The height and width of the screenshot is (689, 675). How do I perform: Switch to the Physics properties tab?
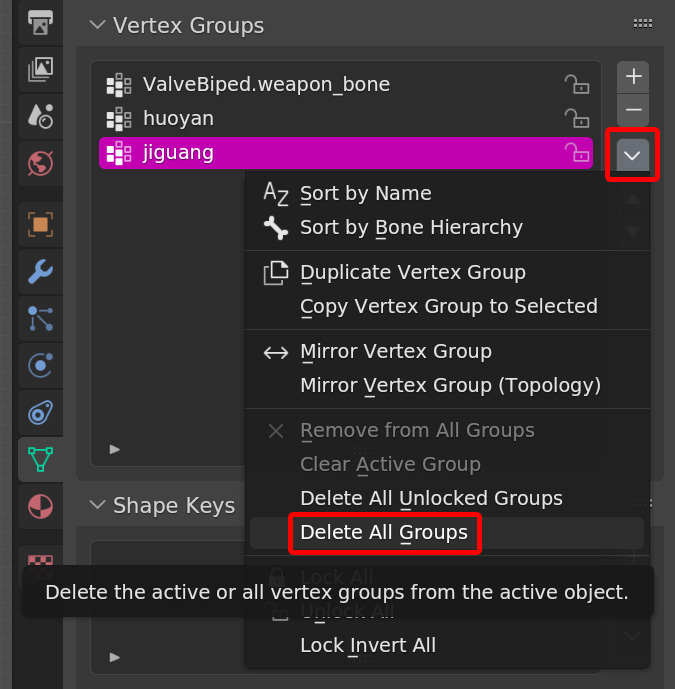40,365
